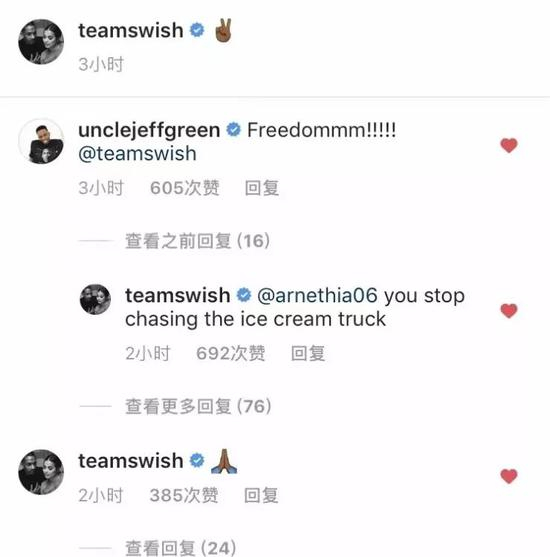Open teamswish avatar in top post caption

point(41,42)
